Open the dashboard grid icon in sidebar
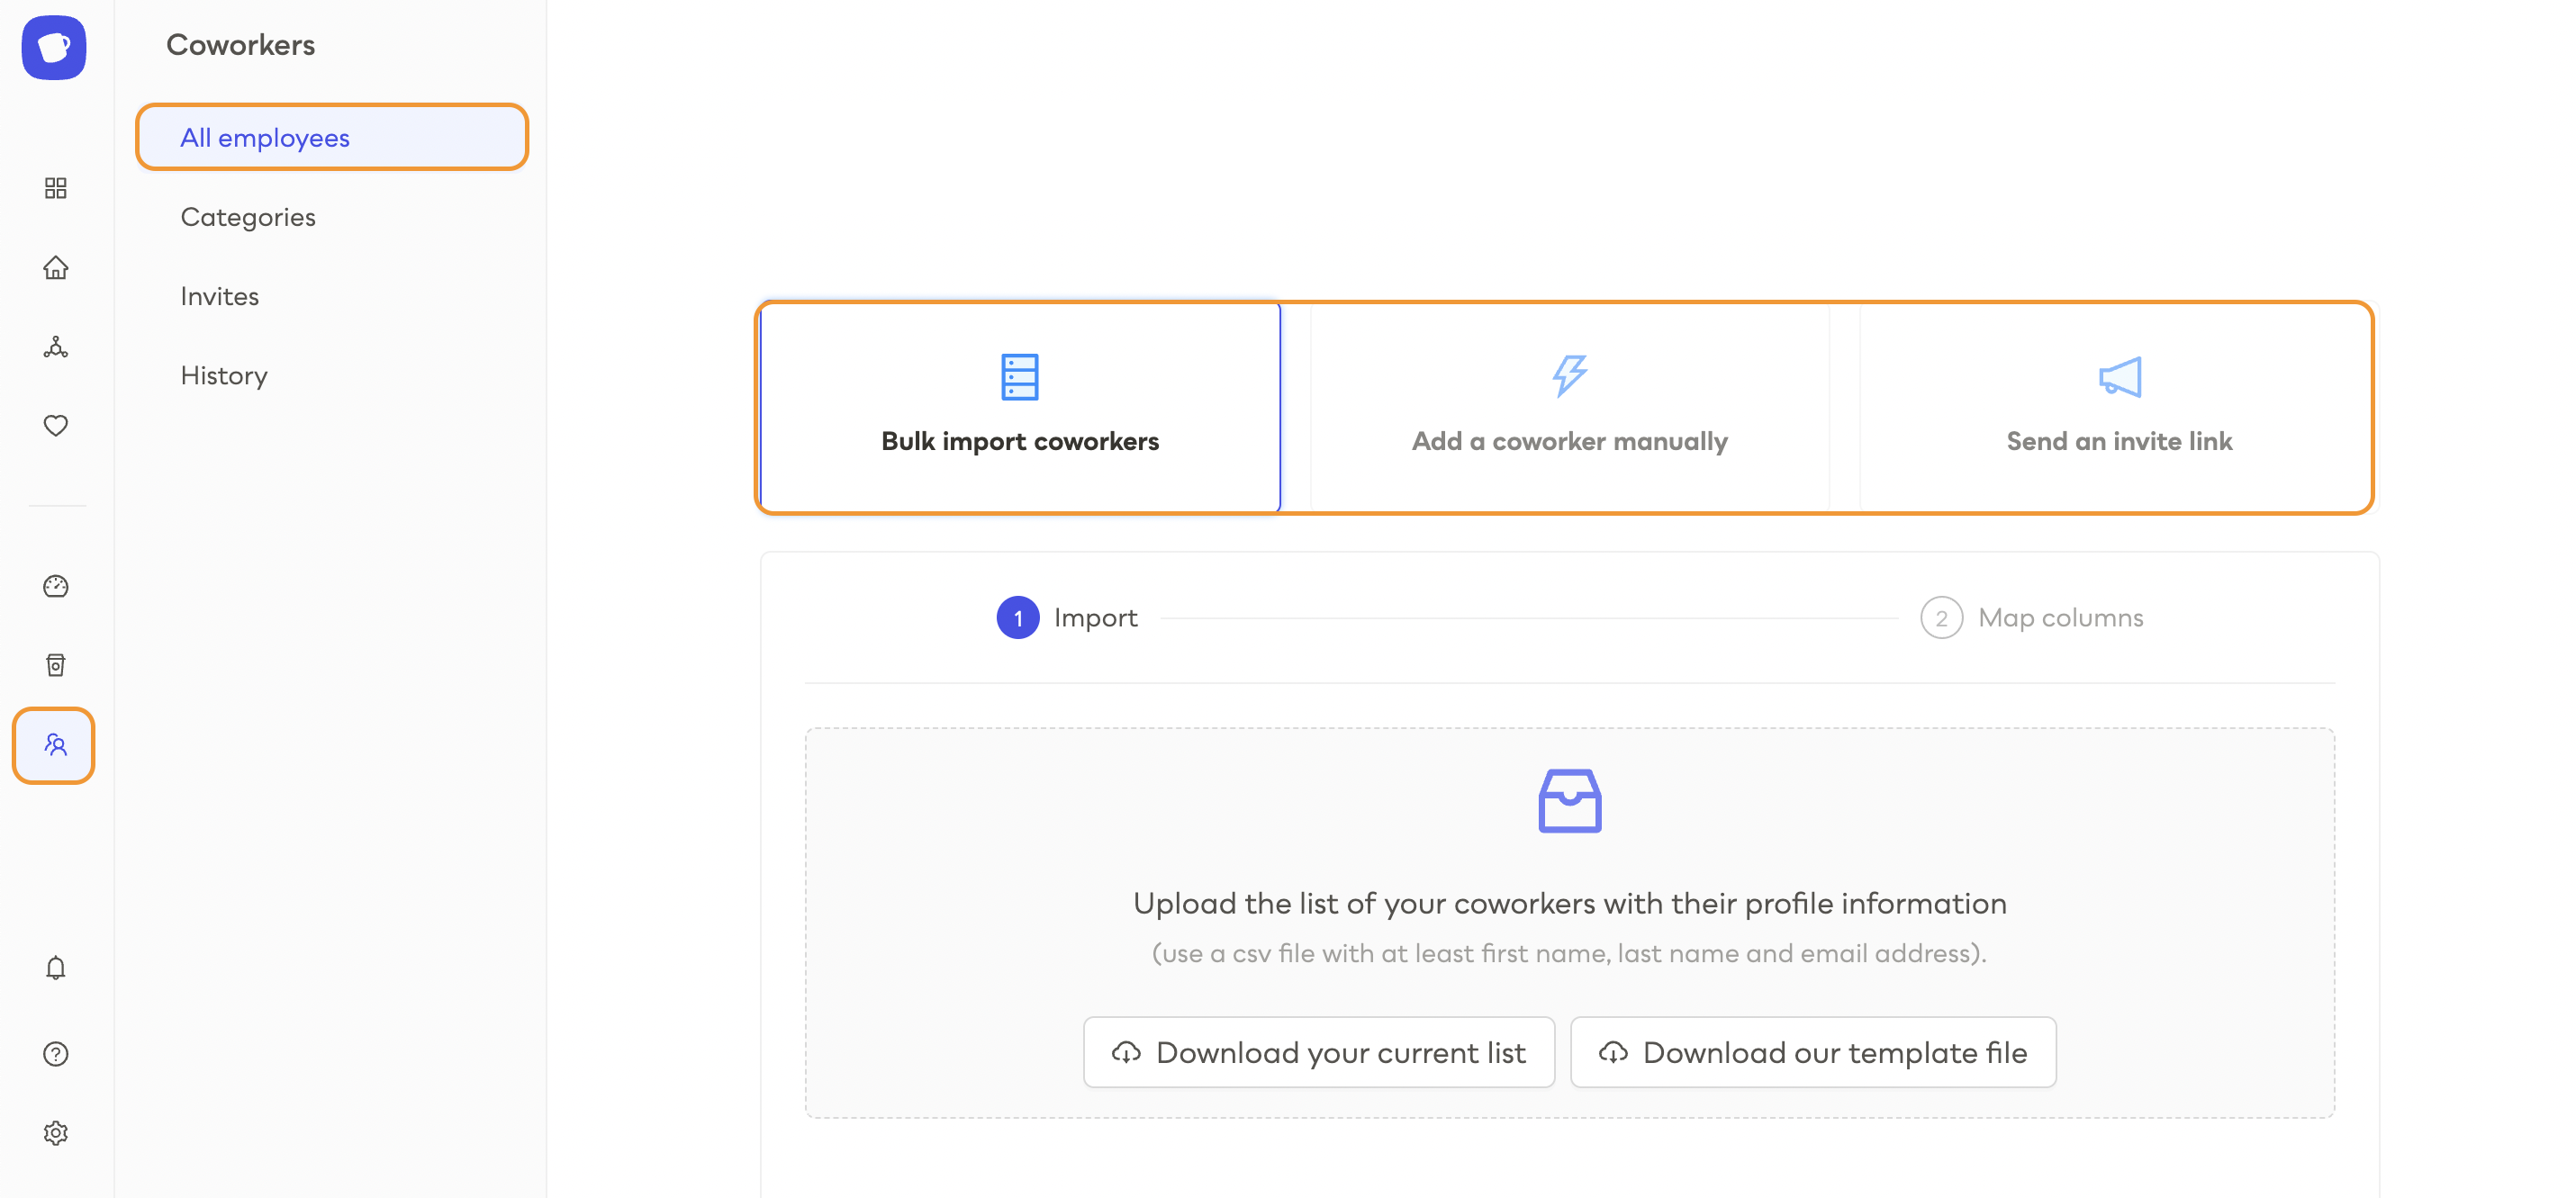 (x=56, y=188)
